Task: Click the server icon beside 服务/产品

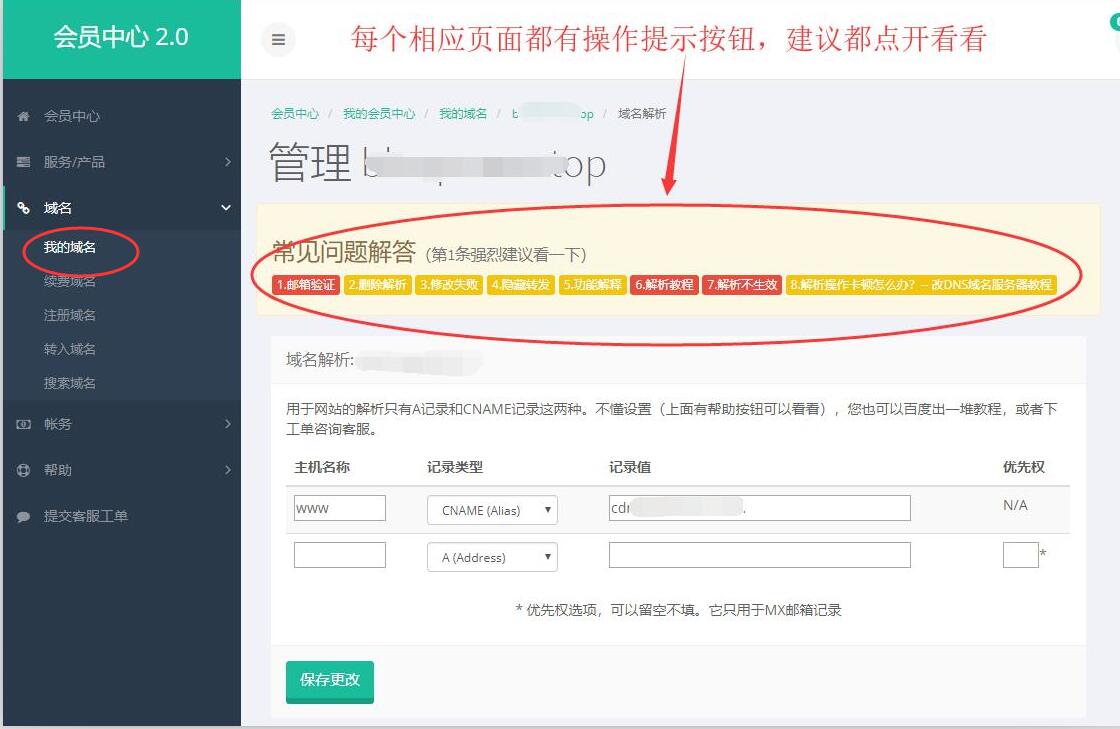Action: click(x=24, y=162)
